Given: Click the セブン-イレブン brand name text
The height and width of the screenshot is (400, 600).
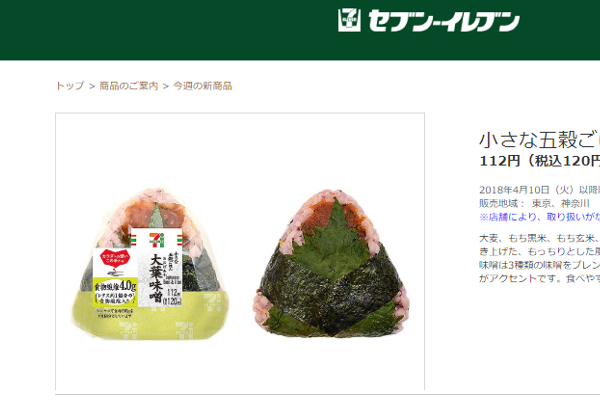Looking at the screenshot, I should 444,21.
